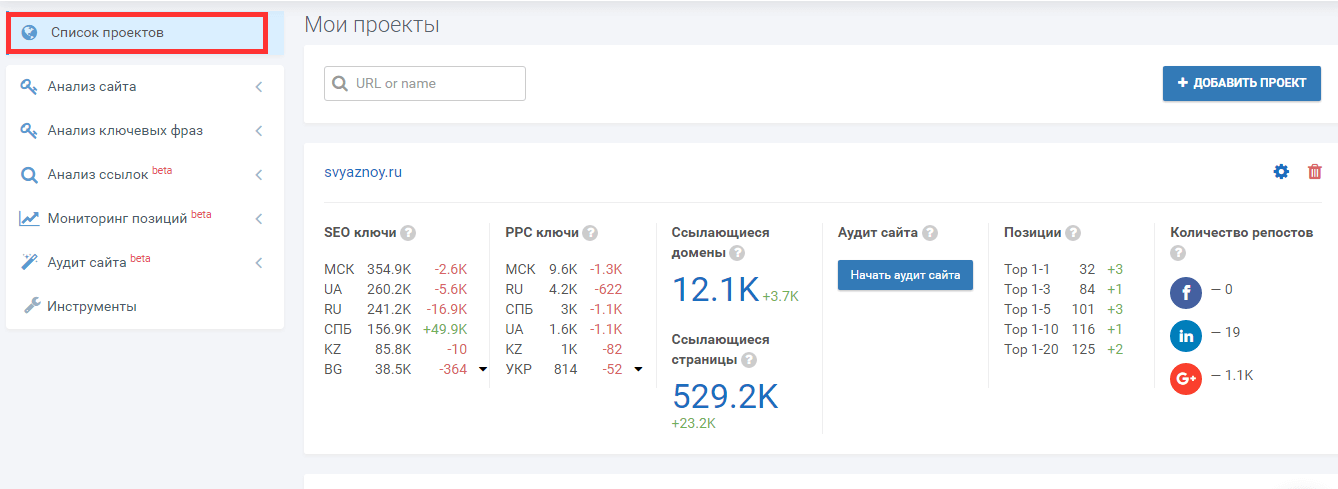Click help icon next to Ссылающиеся домены
This screenshot has width=1338, height=489.
pyautogui.click(x=737, y=253)
